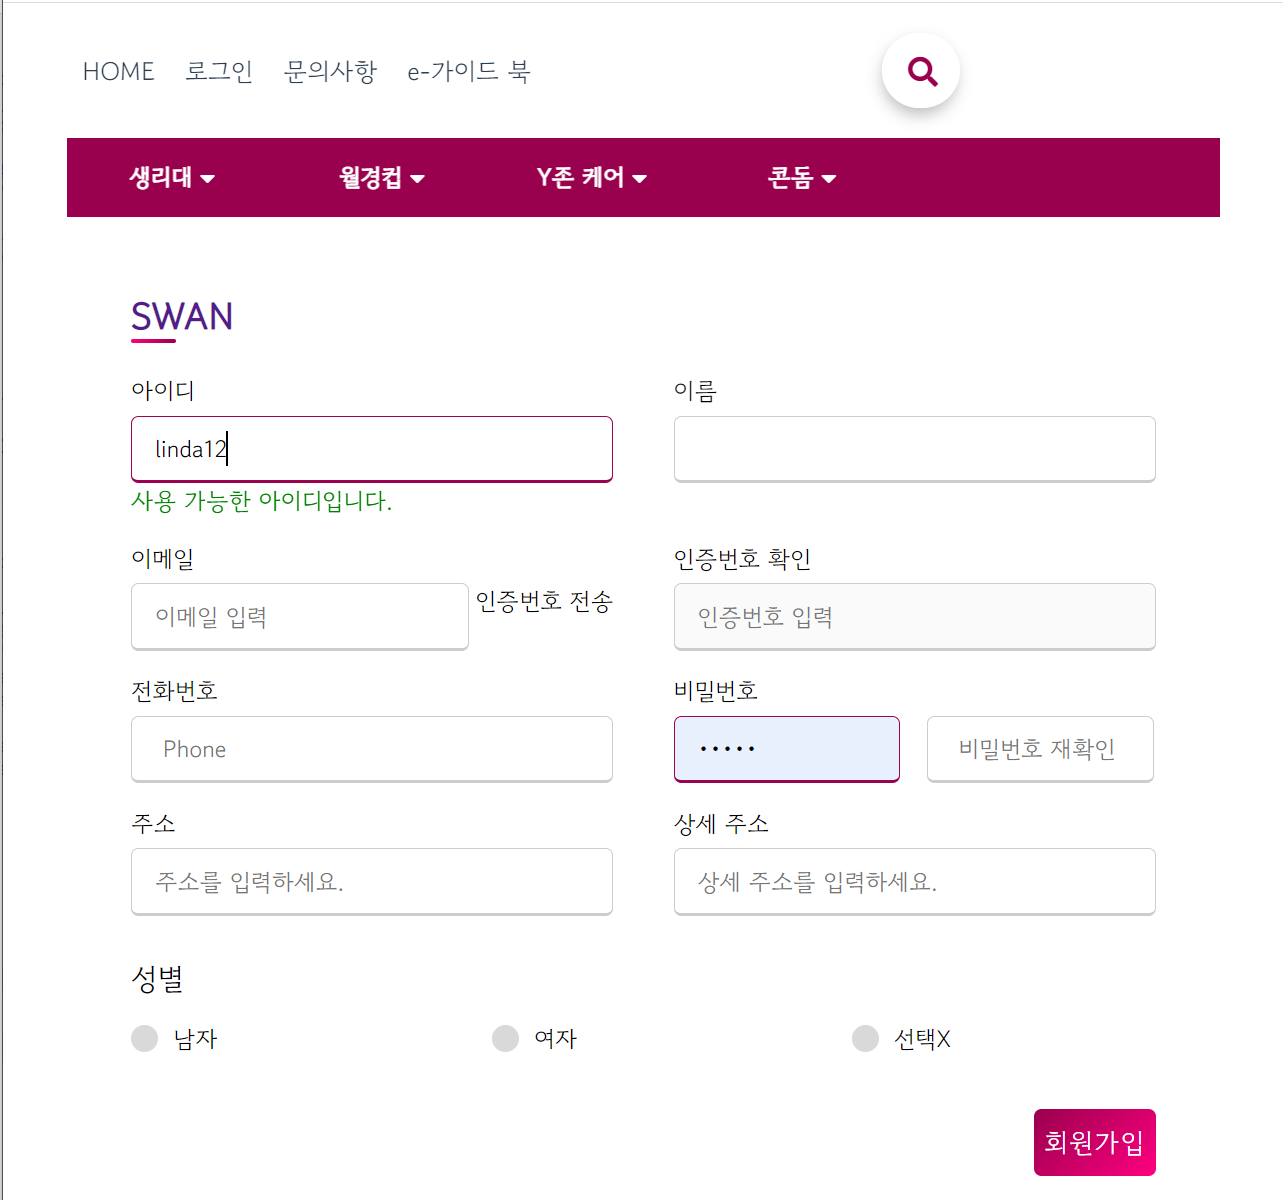The width and height of the screenshot is (1283, 1200).
Task: Click the 전화번호 field label
Action: tap(175, 691)
